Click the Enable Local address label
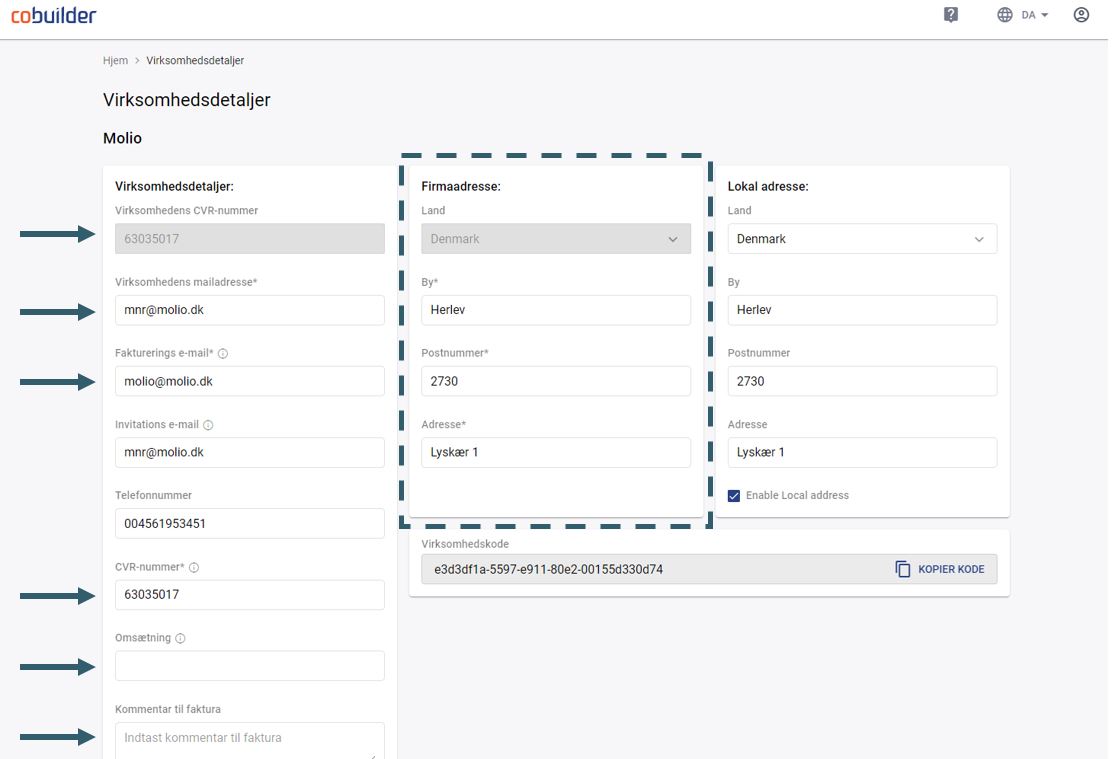1112x759 pixels. coord(797,496)
